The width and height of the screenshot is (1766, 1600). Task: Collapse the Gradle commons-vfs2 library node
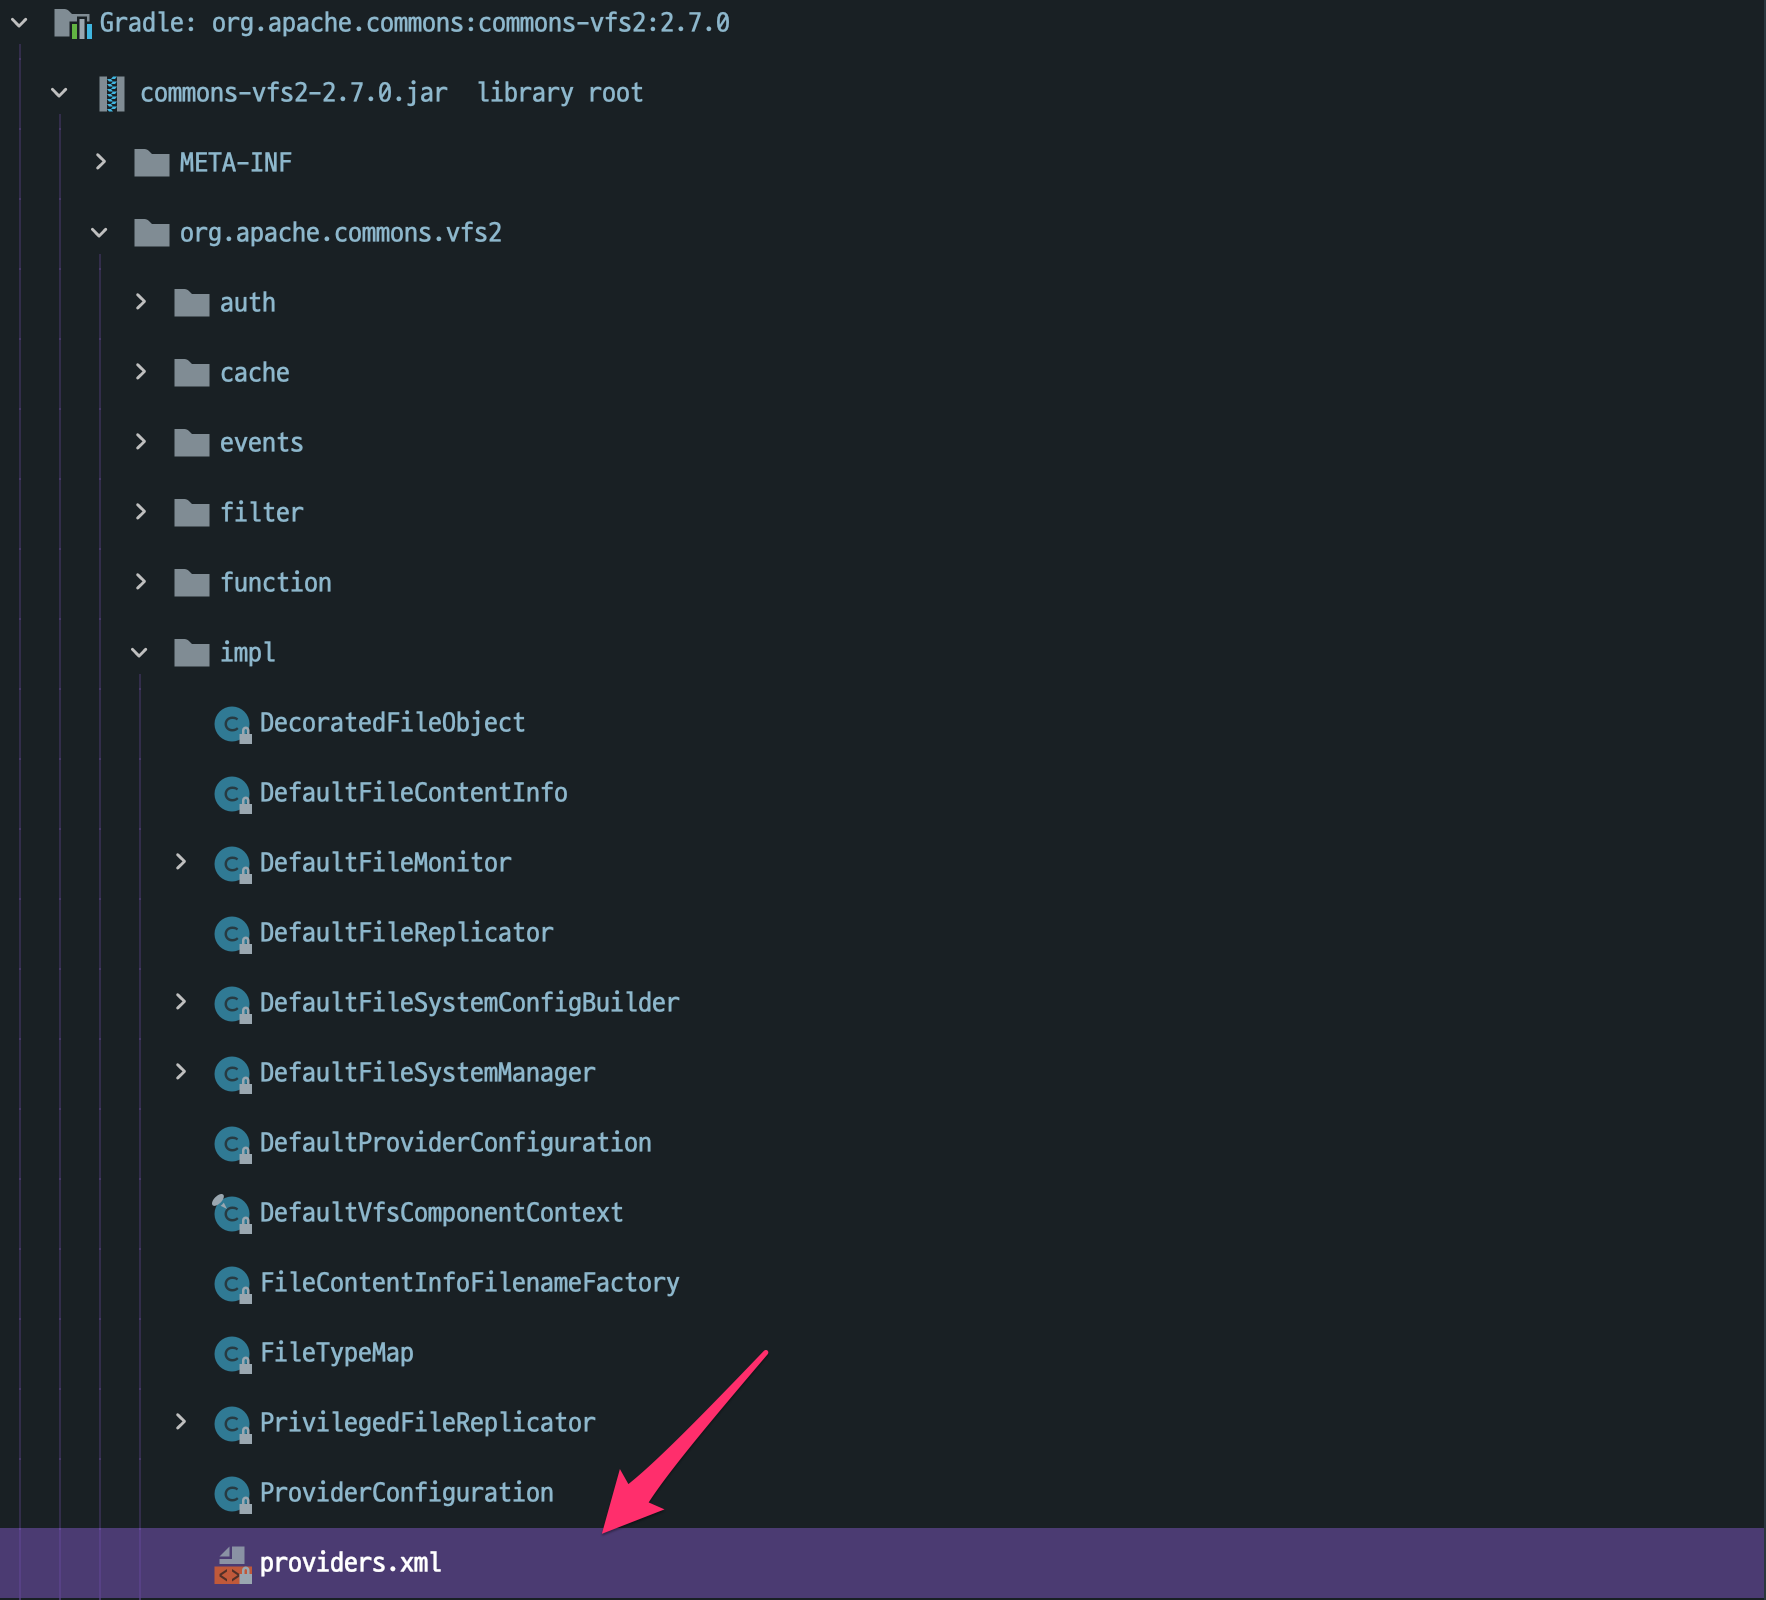point(19,22)
